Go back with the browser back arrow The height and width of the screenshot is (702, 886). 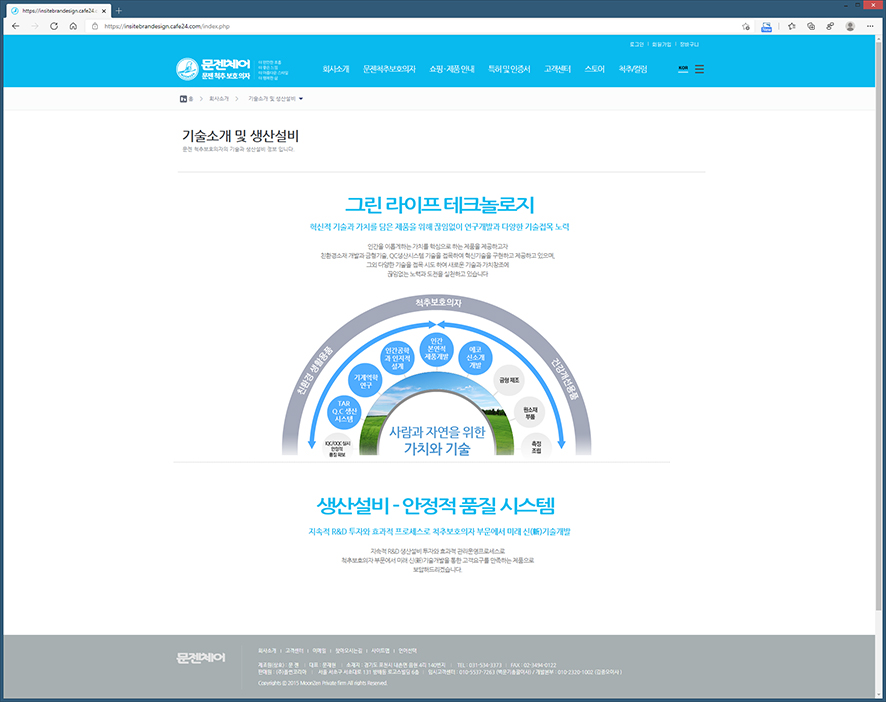(15, 26)
